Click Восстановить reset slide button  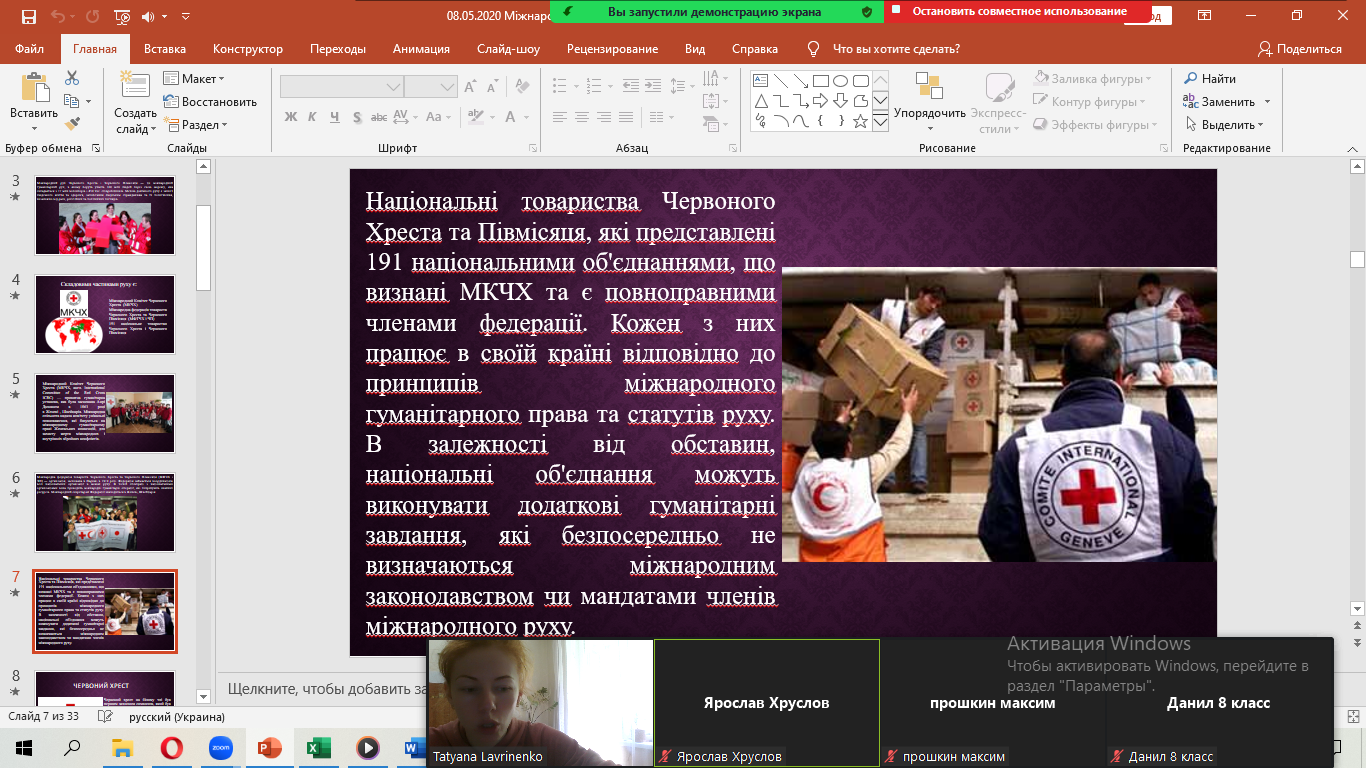click(x=210, y=102)
